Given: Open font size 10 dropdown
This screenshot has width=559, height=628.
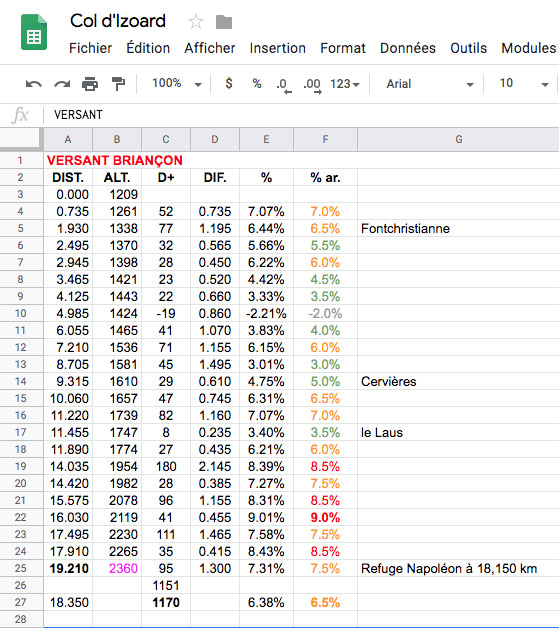Looking at the screenshot, I should tap(524, 83).
